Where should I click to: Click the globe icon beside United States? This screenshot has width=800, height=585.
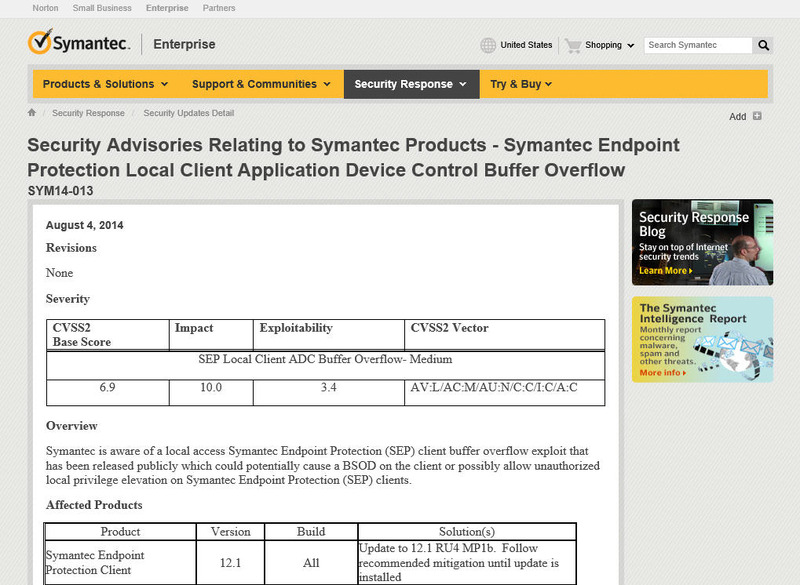click(488, 45)
